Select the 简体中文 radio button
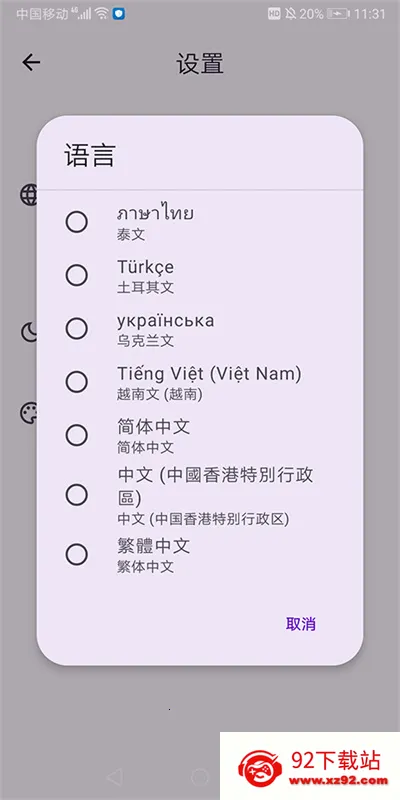This screenshot has height=800, width=400. pos(77,435)
